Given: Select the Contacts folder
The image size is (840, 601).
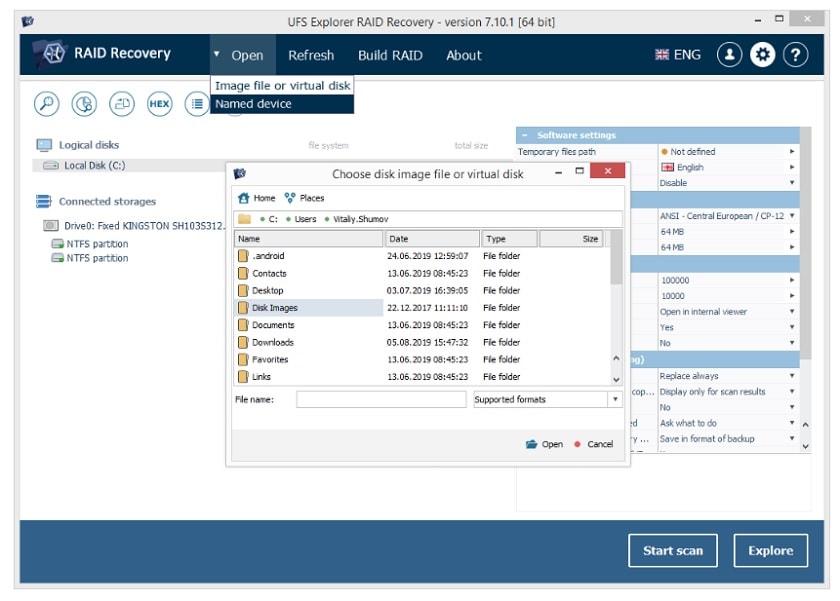Looking at the screenshot, I should click(309, 273).
